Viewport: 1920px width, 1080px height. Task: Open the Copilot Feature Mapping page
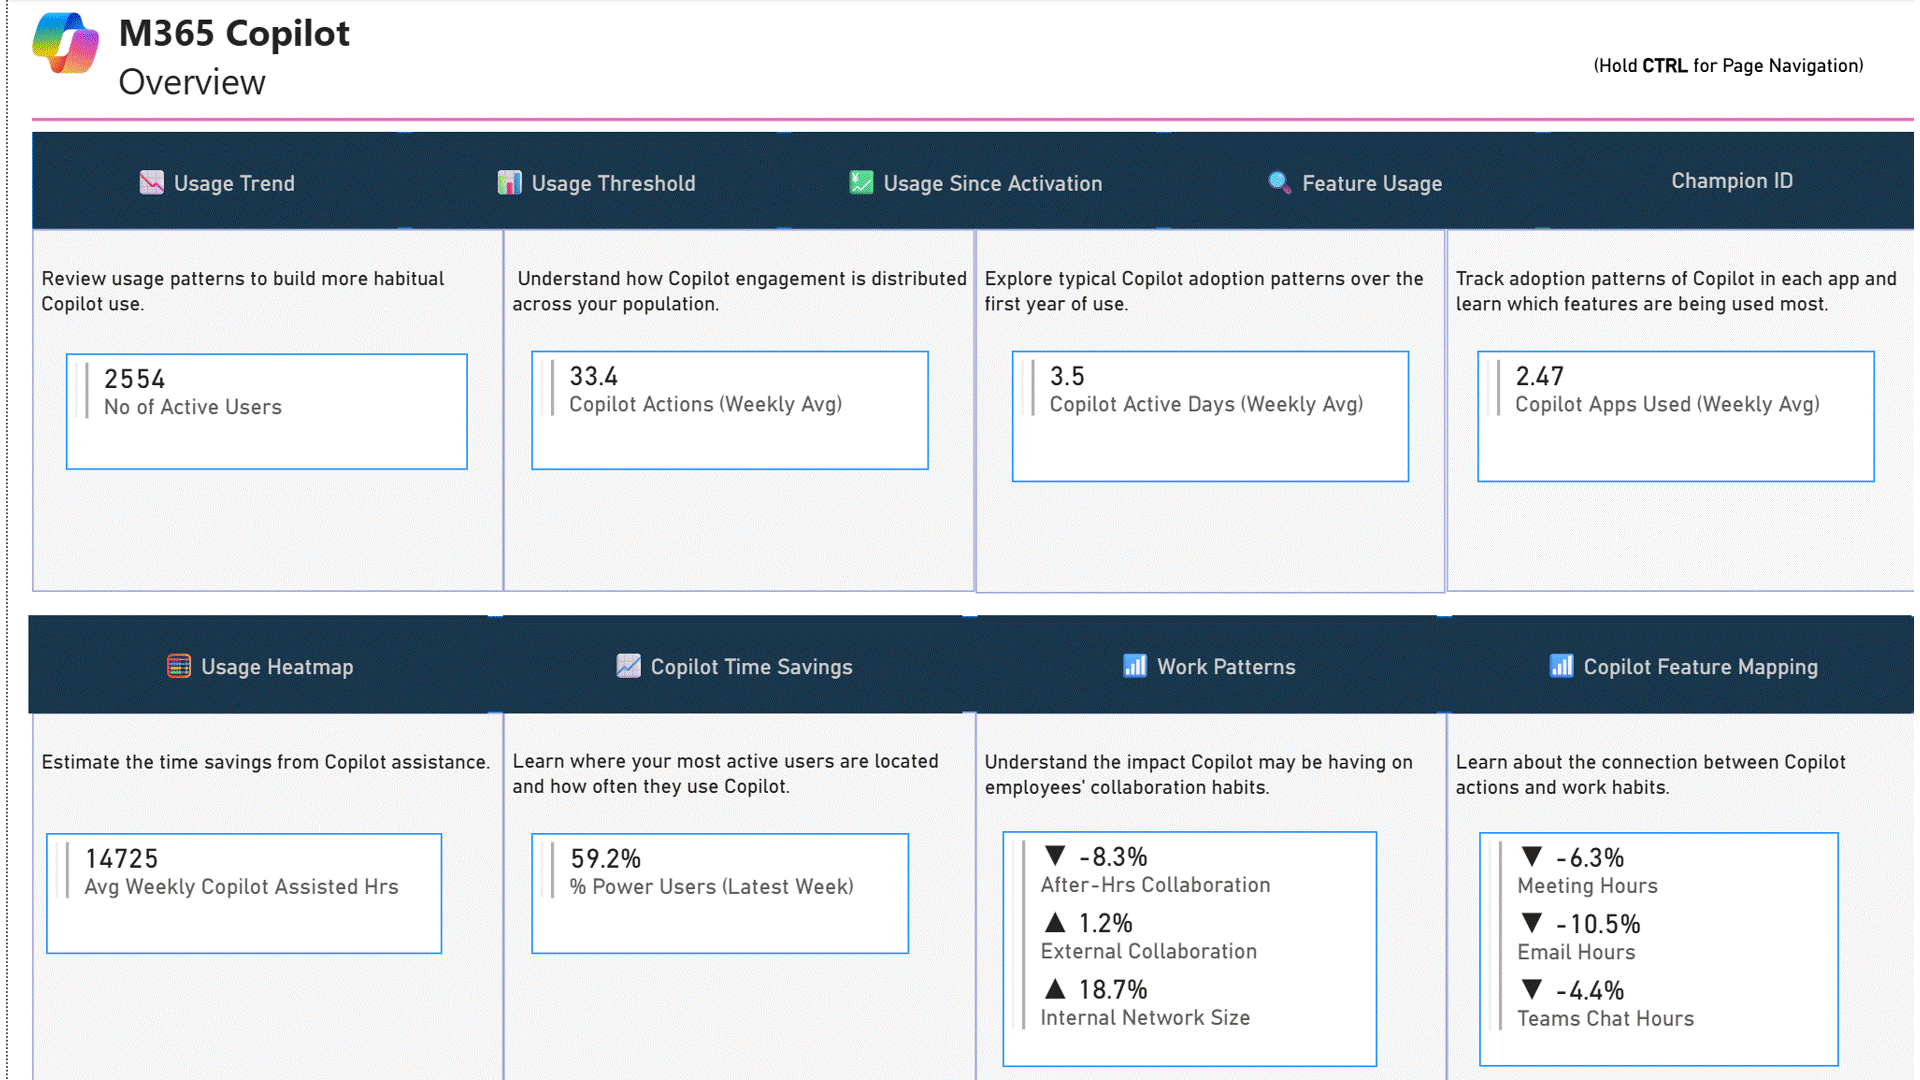1700,667
